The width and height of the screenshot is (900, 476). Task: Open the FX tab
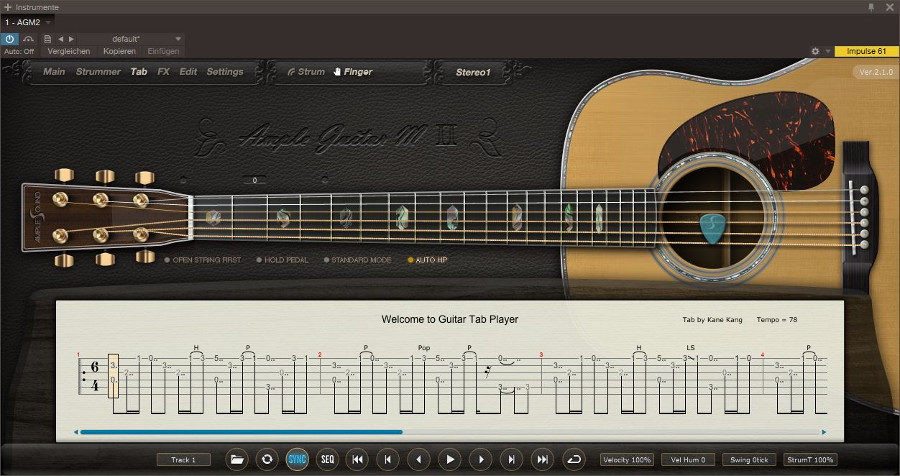164,72
